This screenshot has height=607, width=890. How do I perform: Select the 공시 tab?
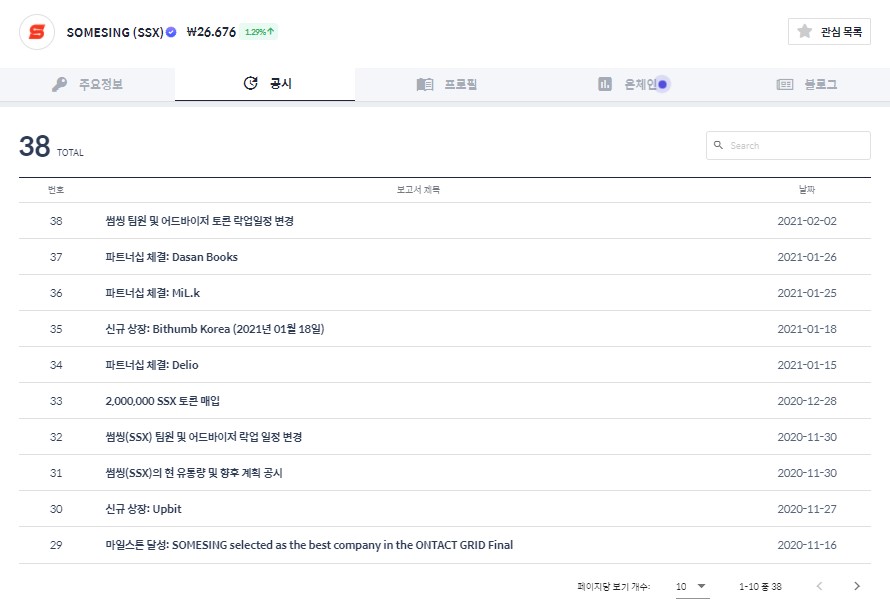(265, 83)
